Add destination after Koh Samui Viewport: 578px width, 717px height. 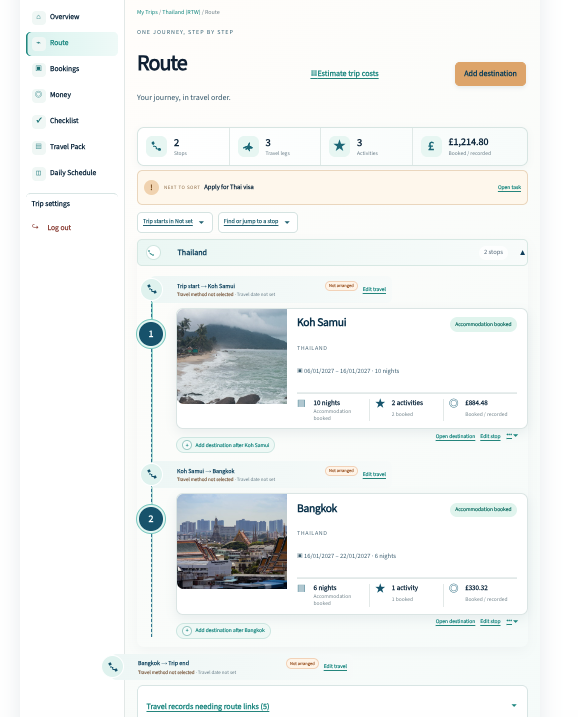point(225,445)
